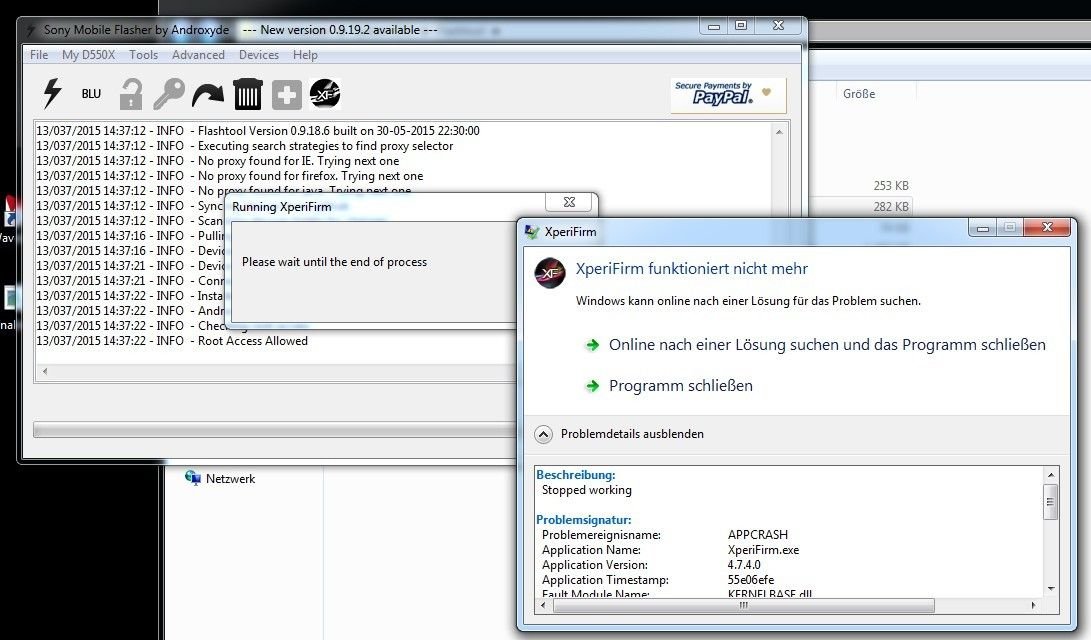Screen dimensions: 1091x640
Task: Click the open padlock Root icon
Action: coord(131,94)
